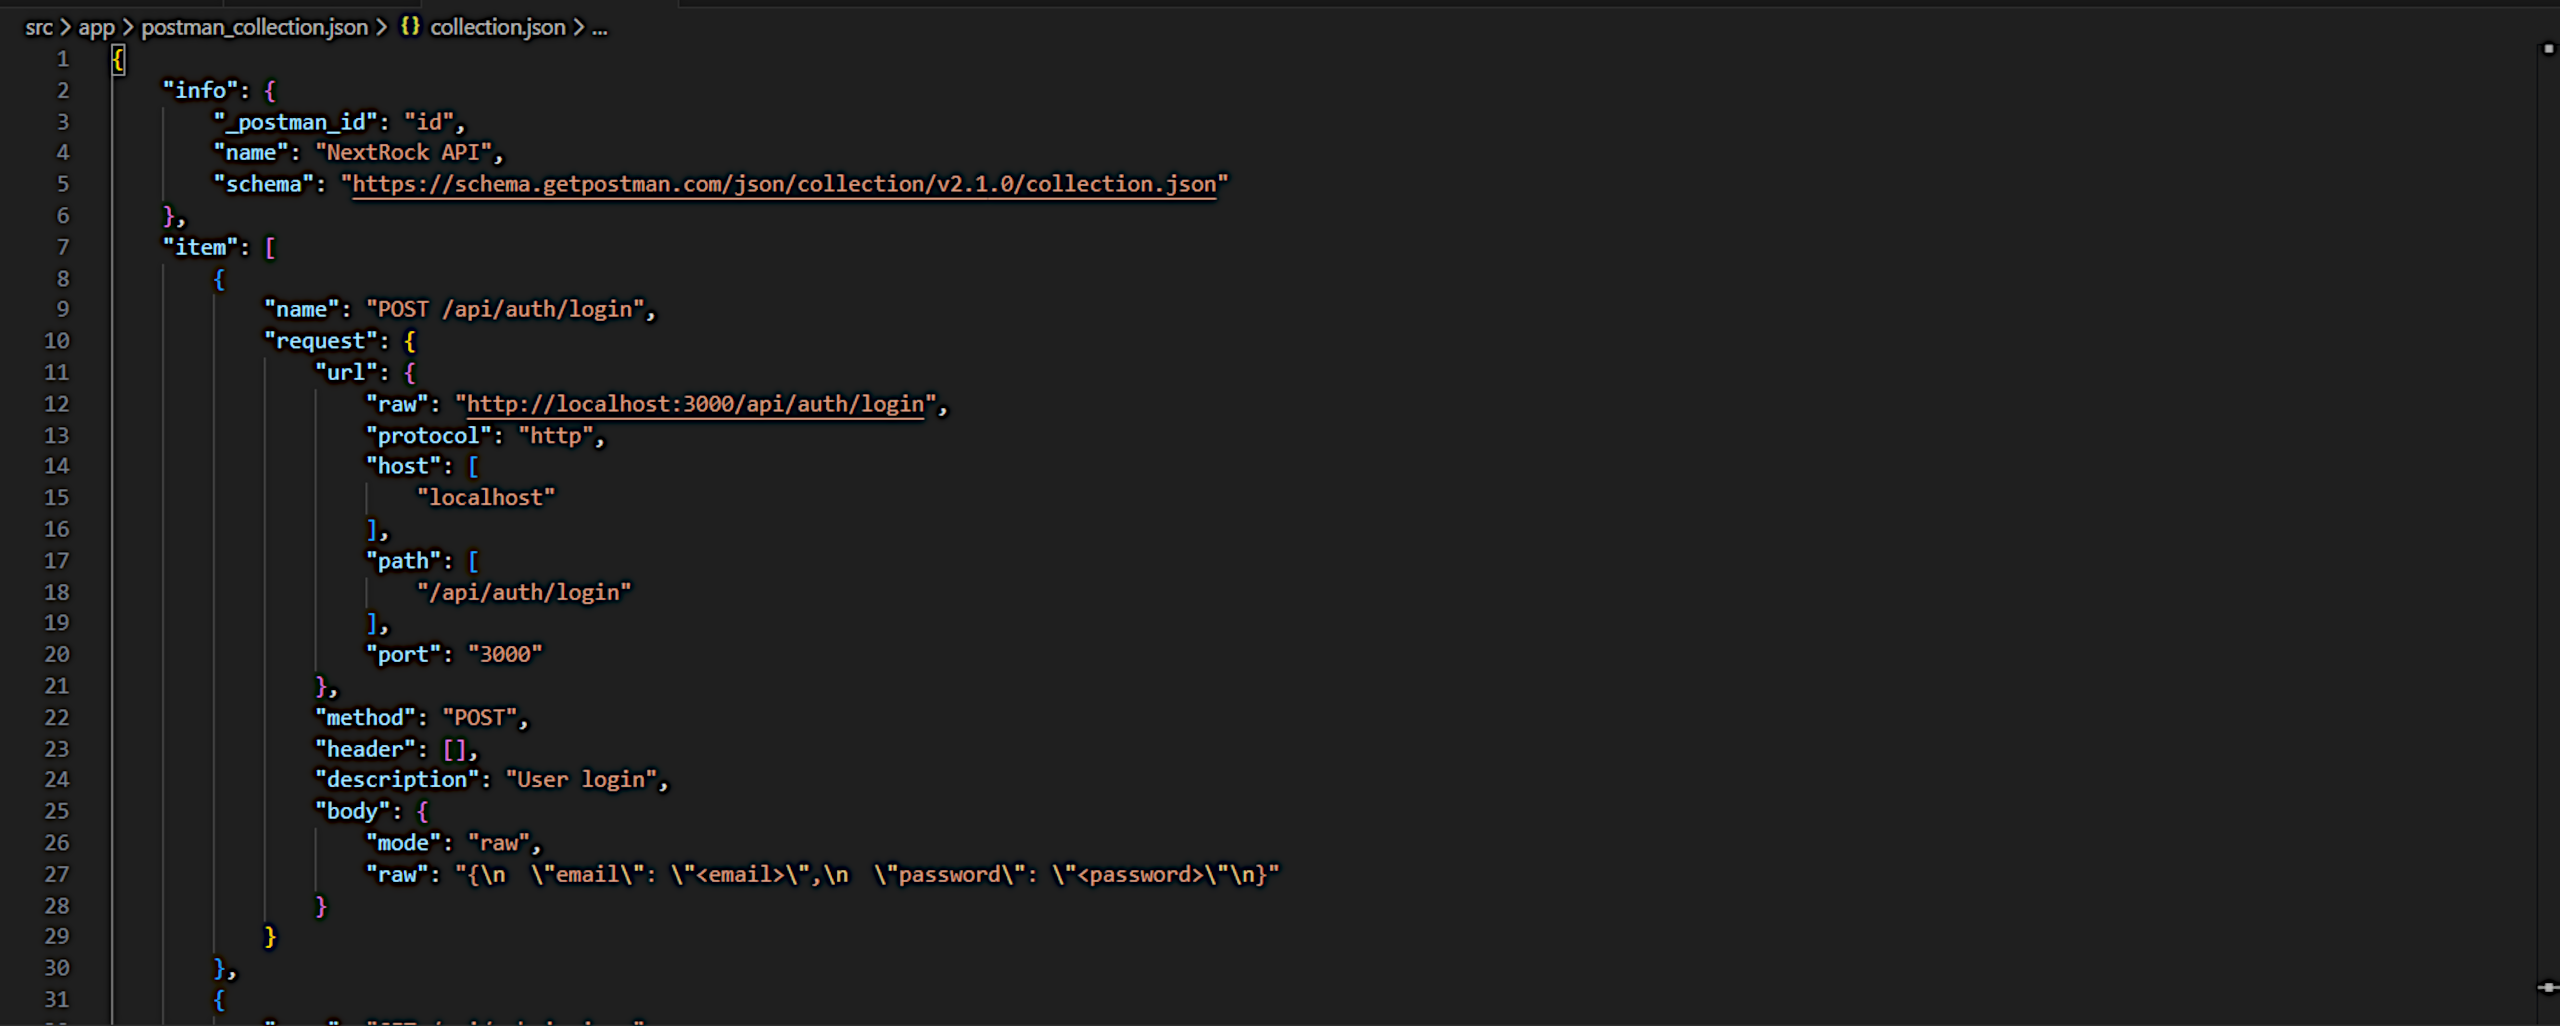Click the "POST" method value
The image size is (2560, 1026).
click(x=480, y=718)
